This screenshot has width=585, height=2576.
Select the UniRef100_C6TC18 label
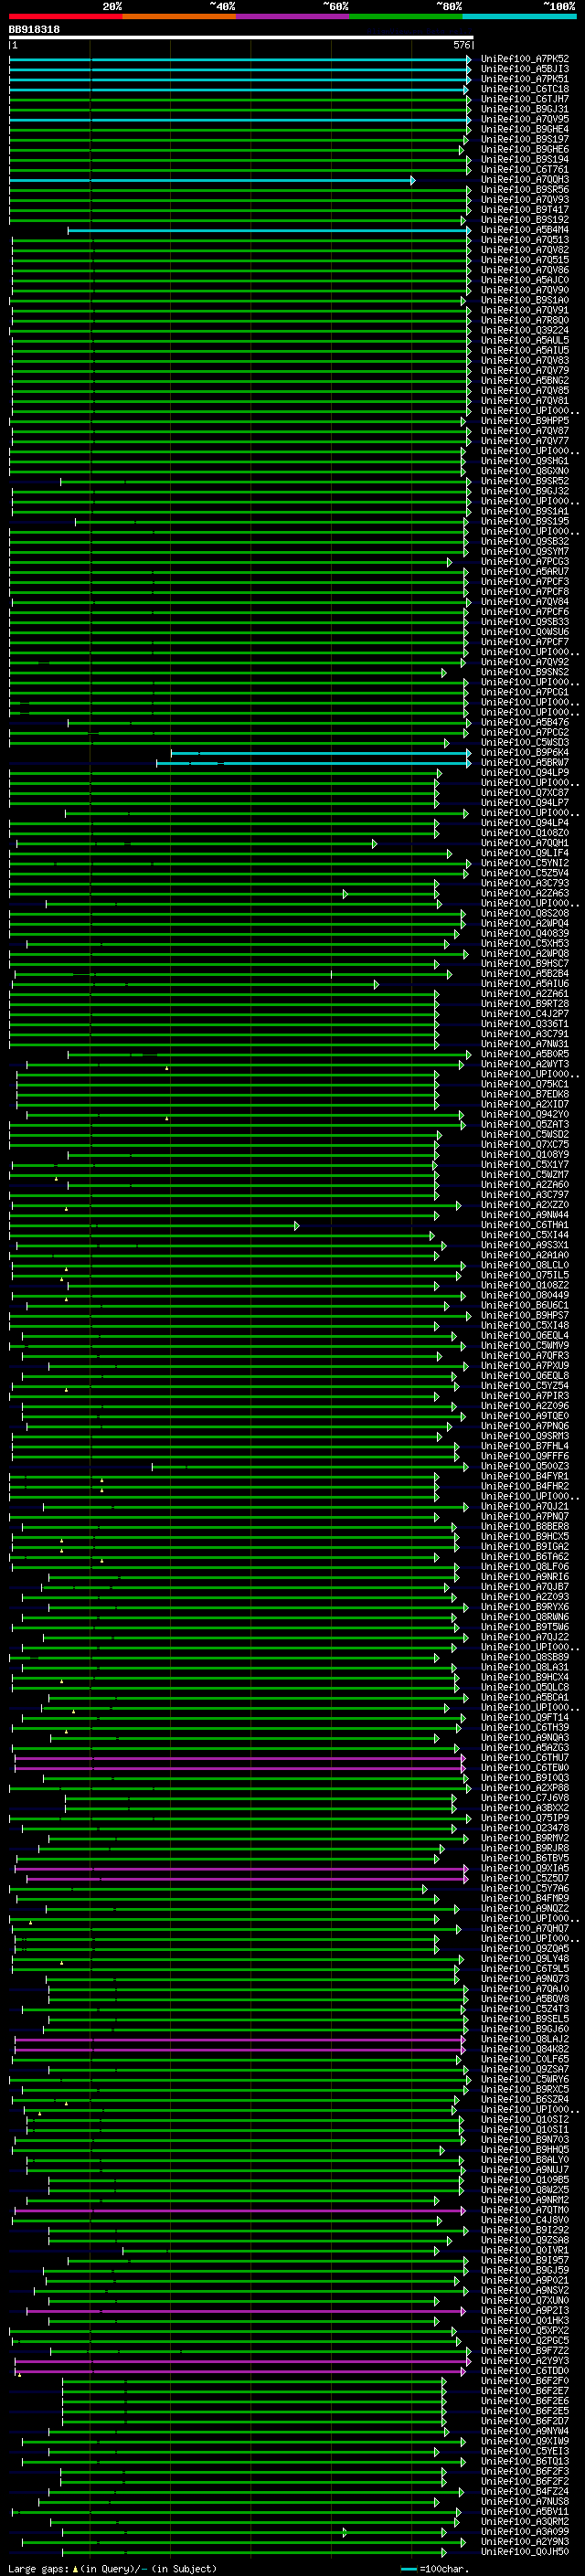(x=524, y=90)
